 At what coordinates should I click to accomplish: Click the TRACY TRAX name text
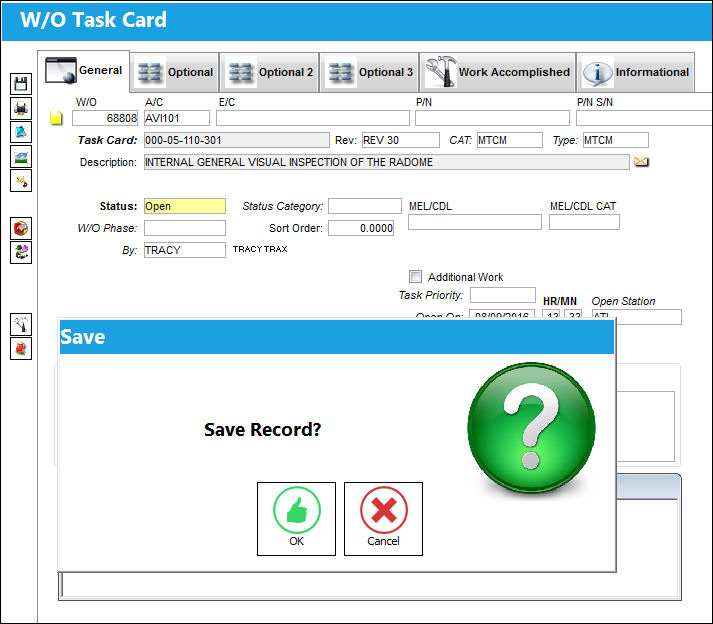point(260,249)
